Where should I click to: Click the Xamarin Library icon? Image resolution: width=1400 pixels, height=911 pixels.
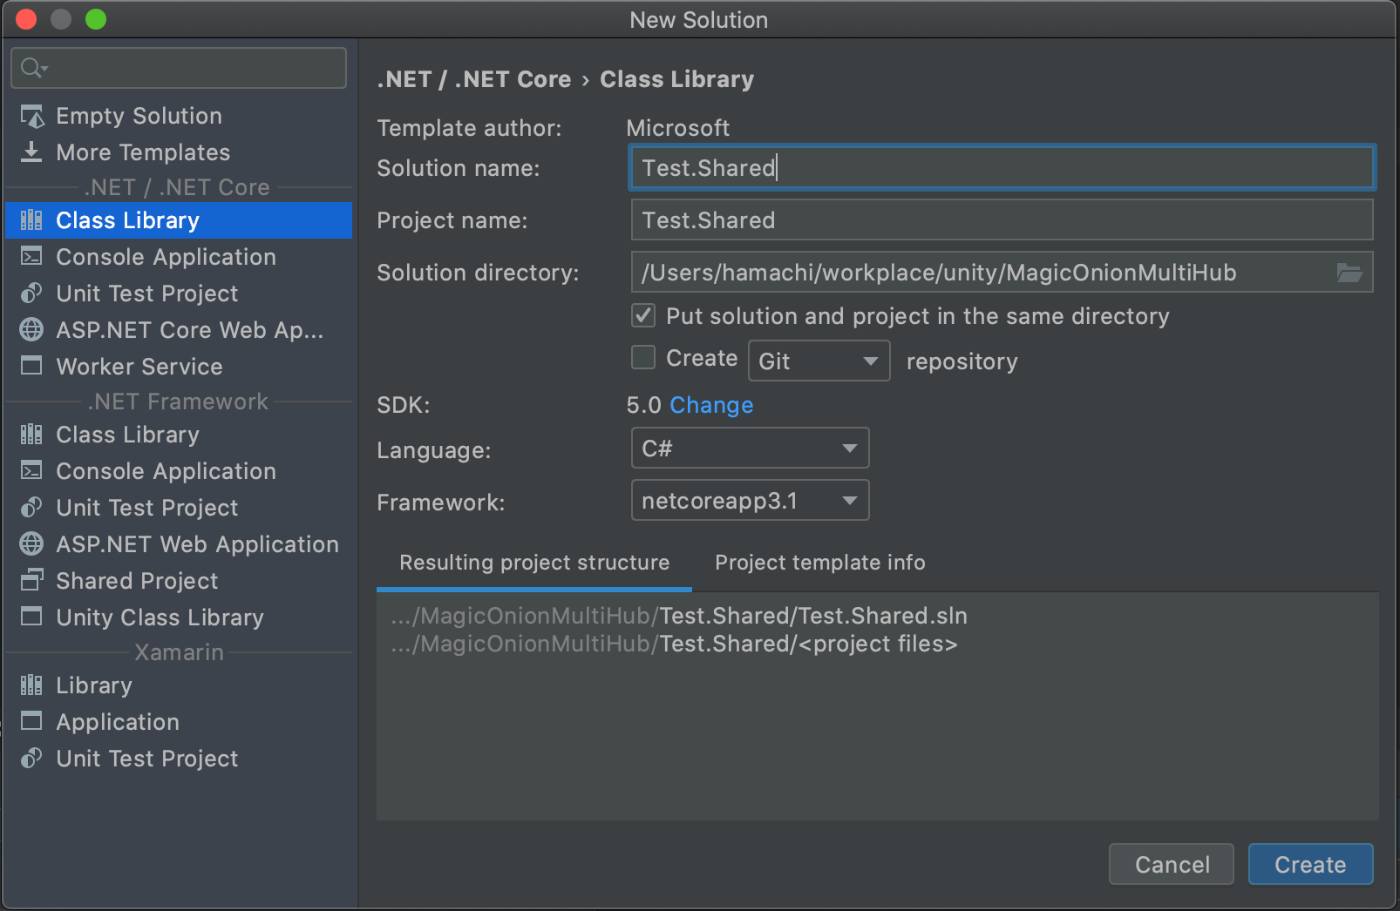[x=32, y=685]
